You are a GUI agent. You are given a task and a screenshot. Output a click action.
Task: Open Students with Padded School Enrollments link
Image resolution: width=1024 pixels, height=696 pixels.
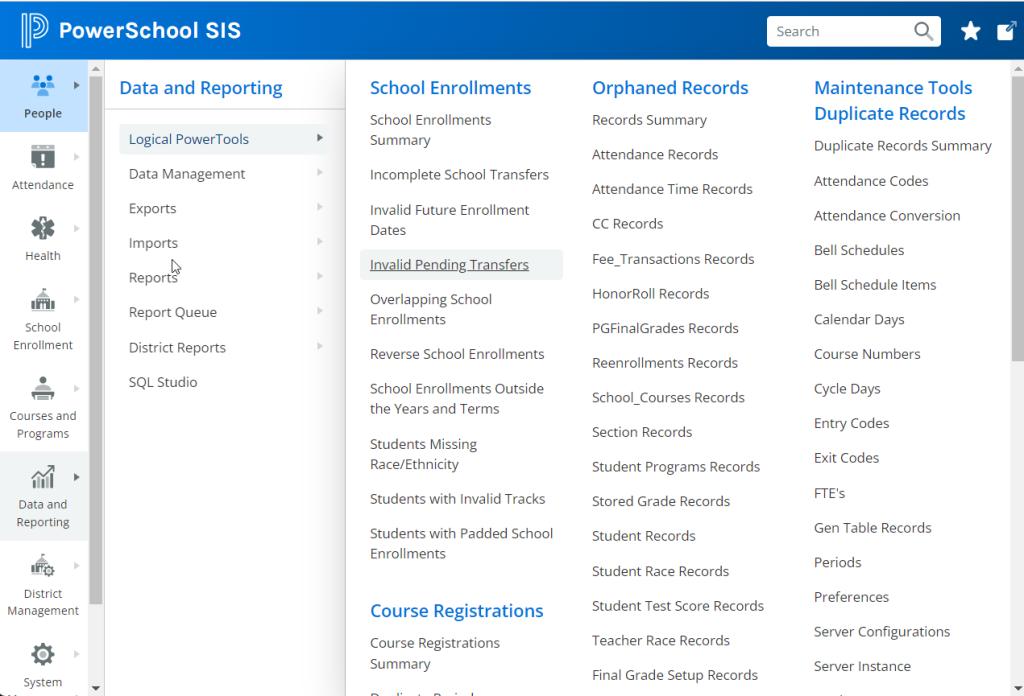[x=461, y=543]
